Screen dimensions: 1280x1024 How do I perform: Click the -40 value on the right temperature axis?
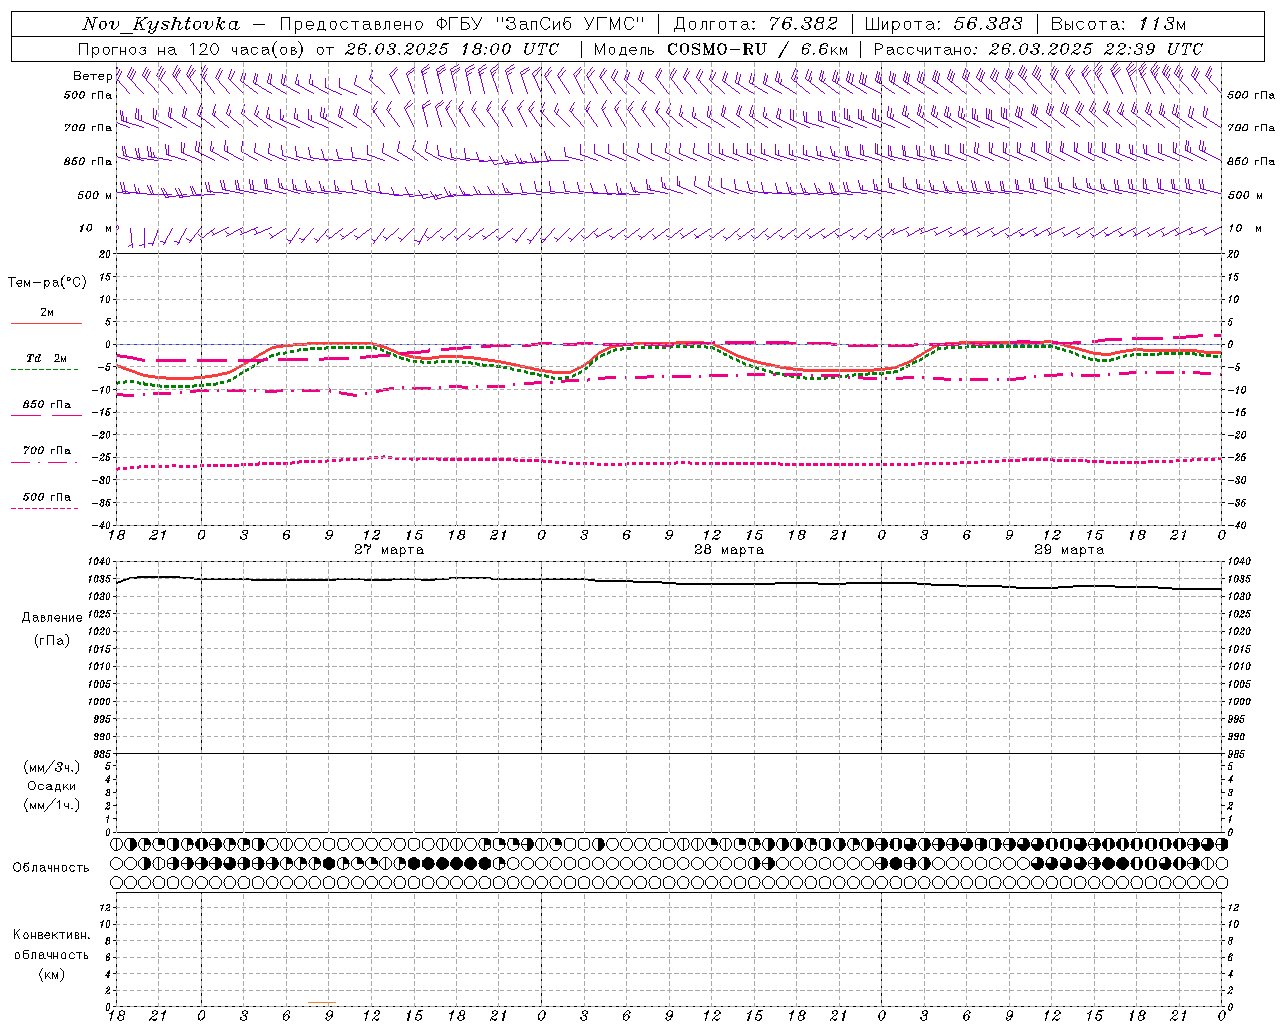click(1238, 526)
